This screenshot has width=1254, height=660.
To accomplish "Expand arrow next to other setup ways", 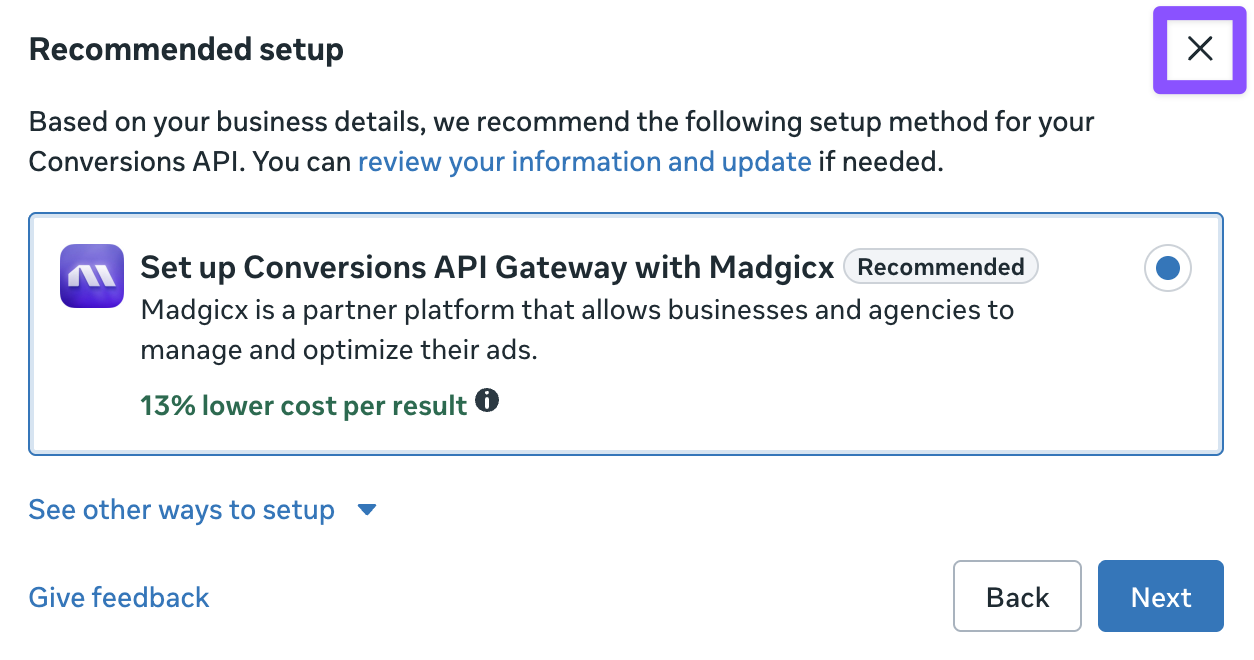I will pyautogui.click(x=367, y=510).
